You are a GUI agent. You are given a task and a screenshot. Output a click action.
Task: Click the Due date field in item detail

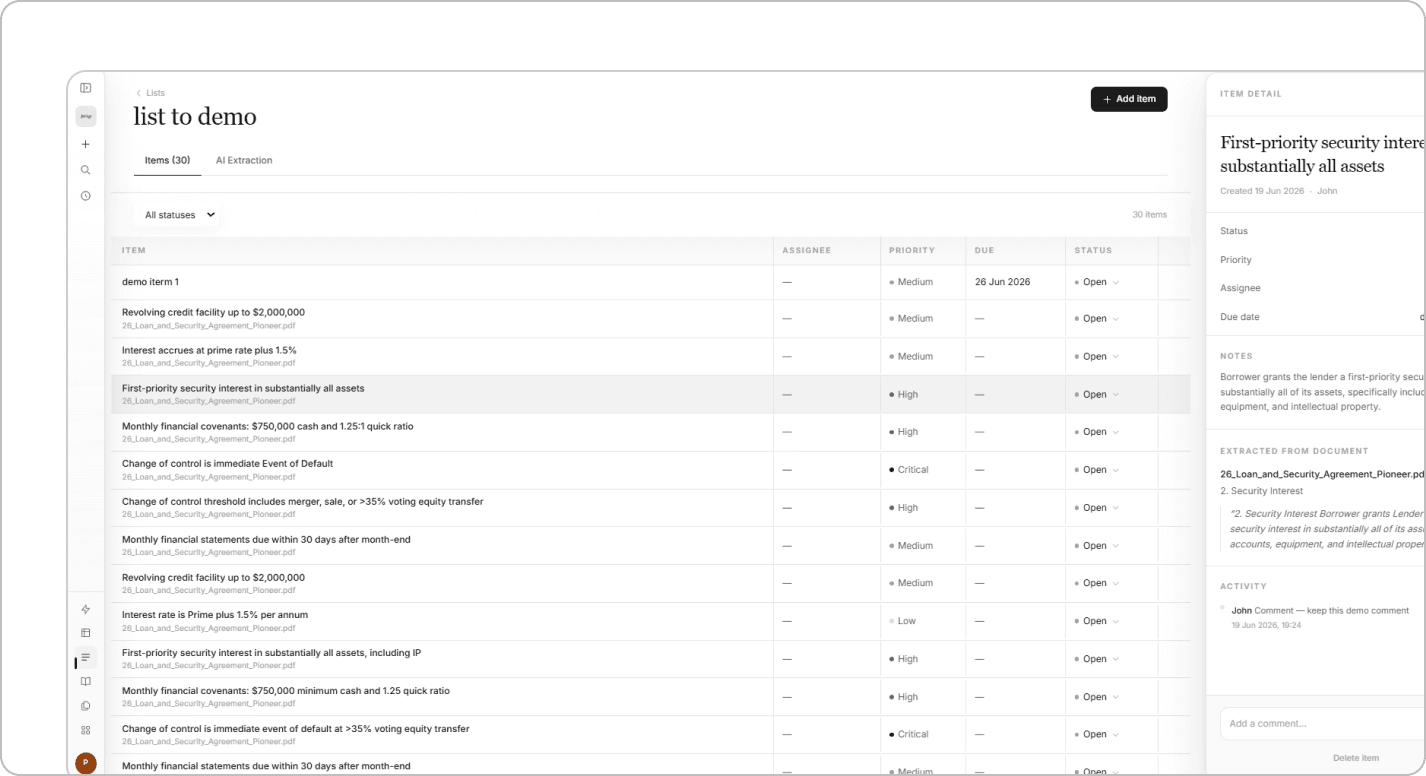pos(1322,317)
